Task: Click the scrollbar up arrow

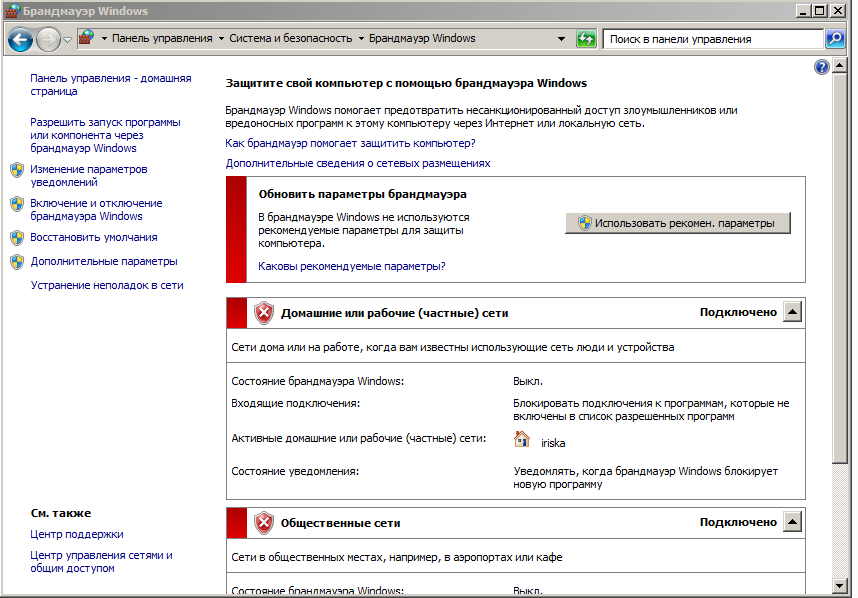Action: pos(840,66)
